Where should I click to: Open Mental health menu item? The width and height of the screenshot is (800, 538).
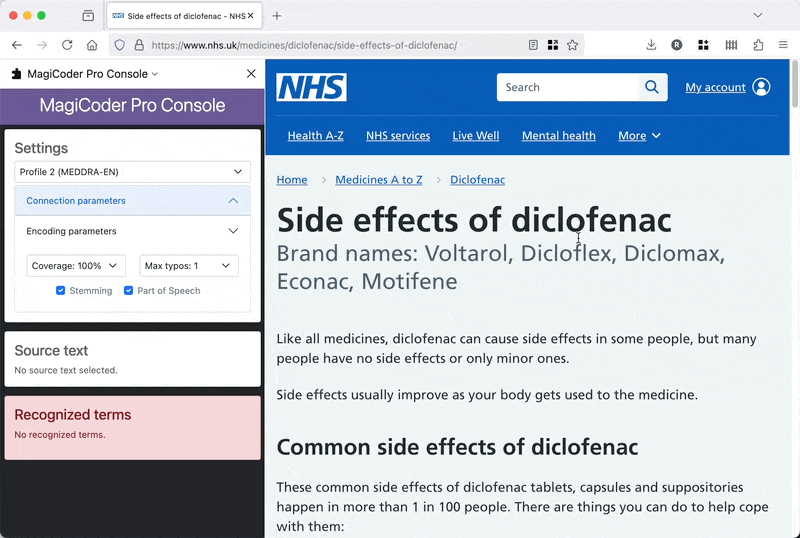coord(559,136)
